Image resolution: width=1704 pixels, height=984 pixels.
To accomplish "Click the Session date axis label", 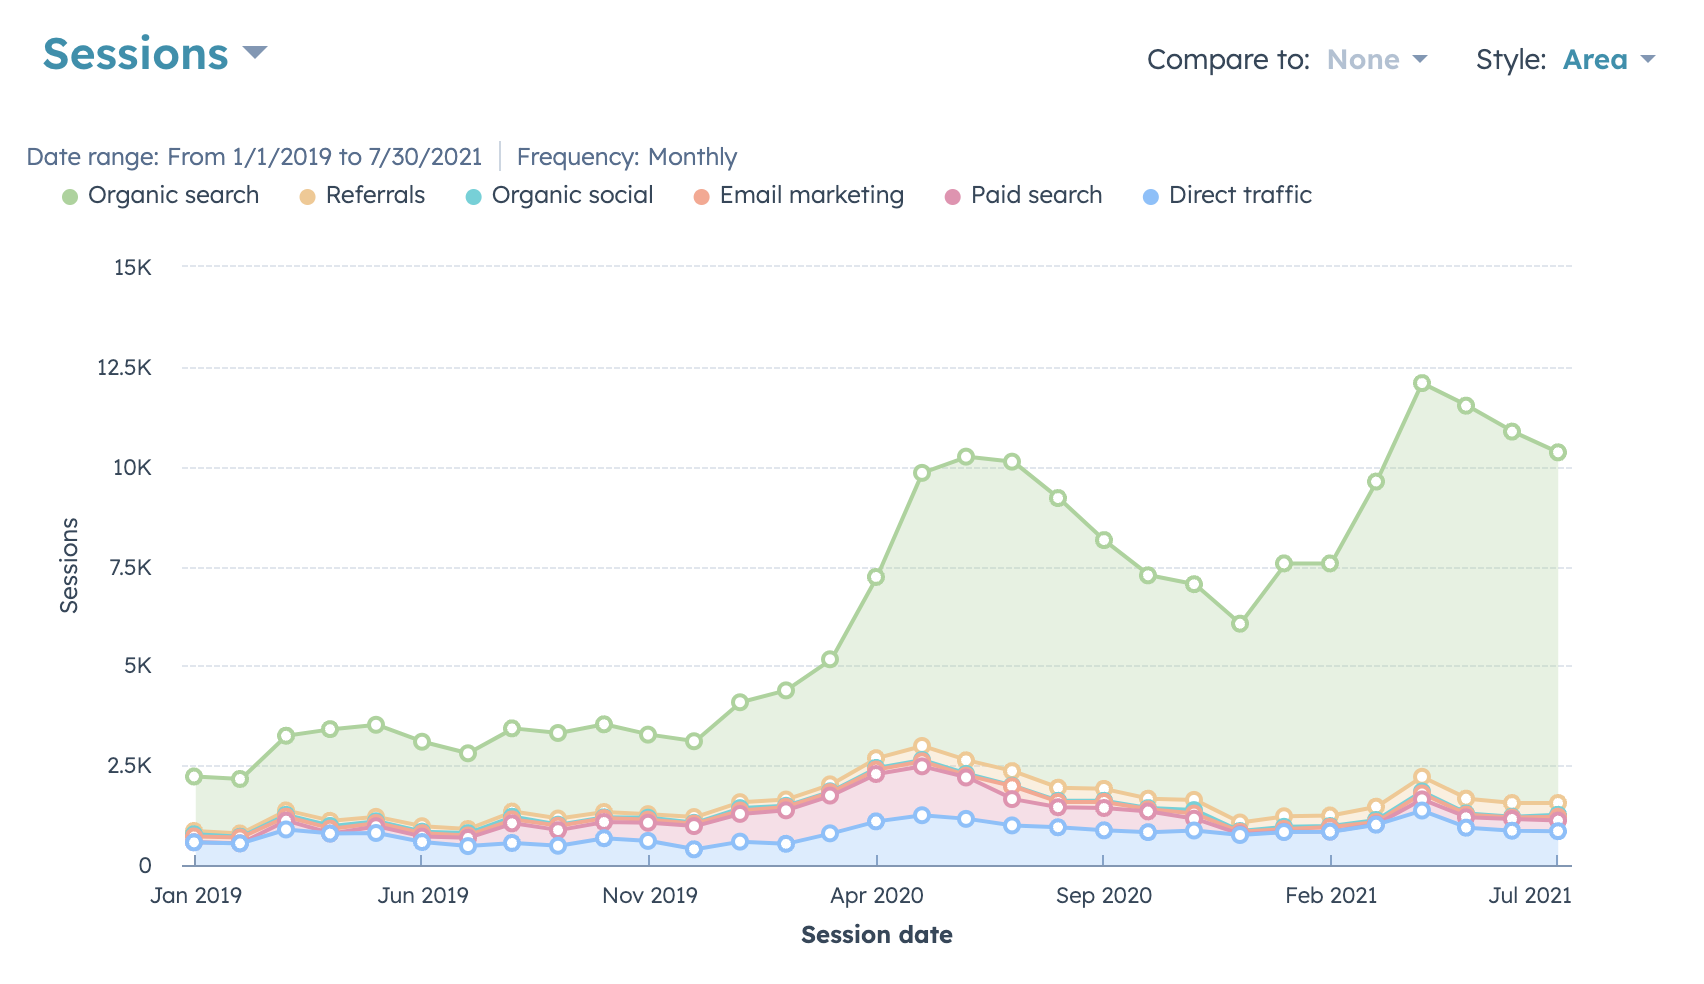I will point(877,935).
